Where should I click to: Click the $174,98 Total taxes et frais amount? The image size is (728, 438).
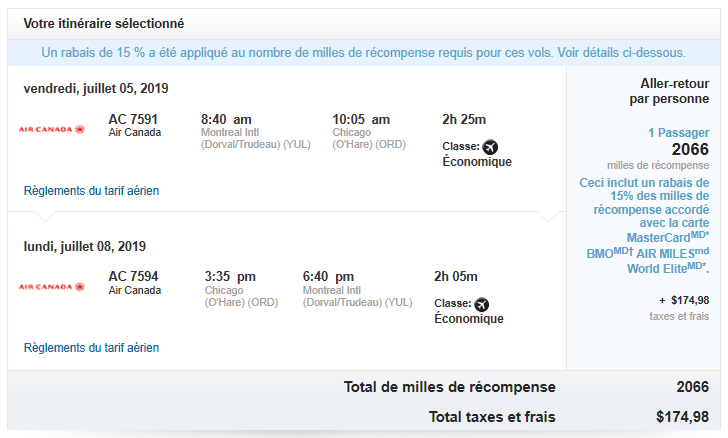point(682,416)
